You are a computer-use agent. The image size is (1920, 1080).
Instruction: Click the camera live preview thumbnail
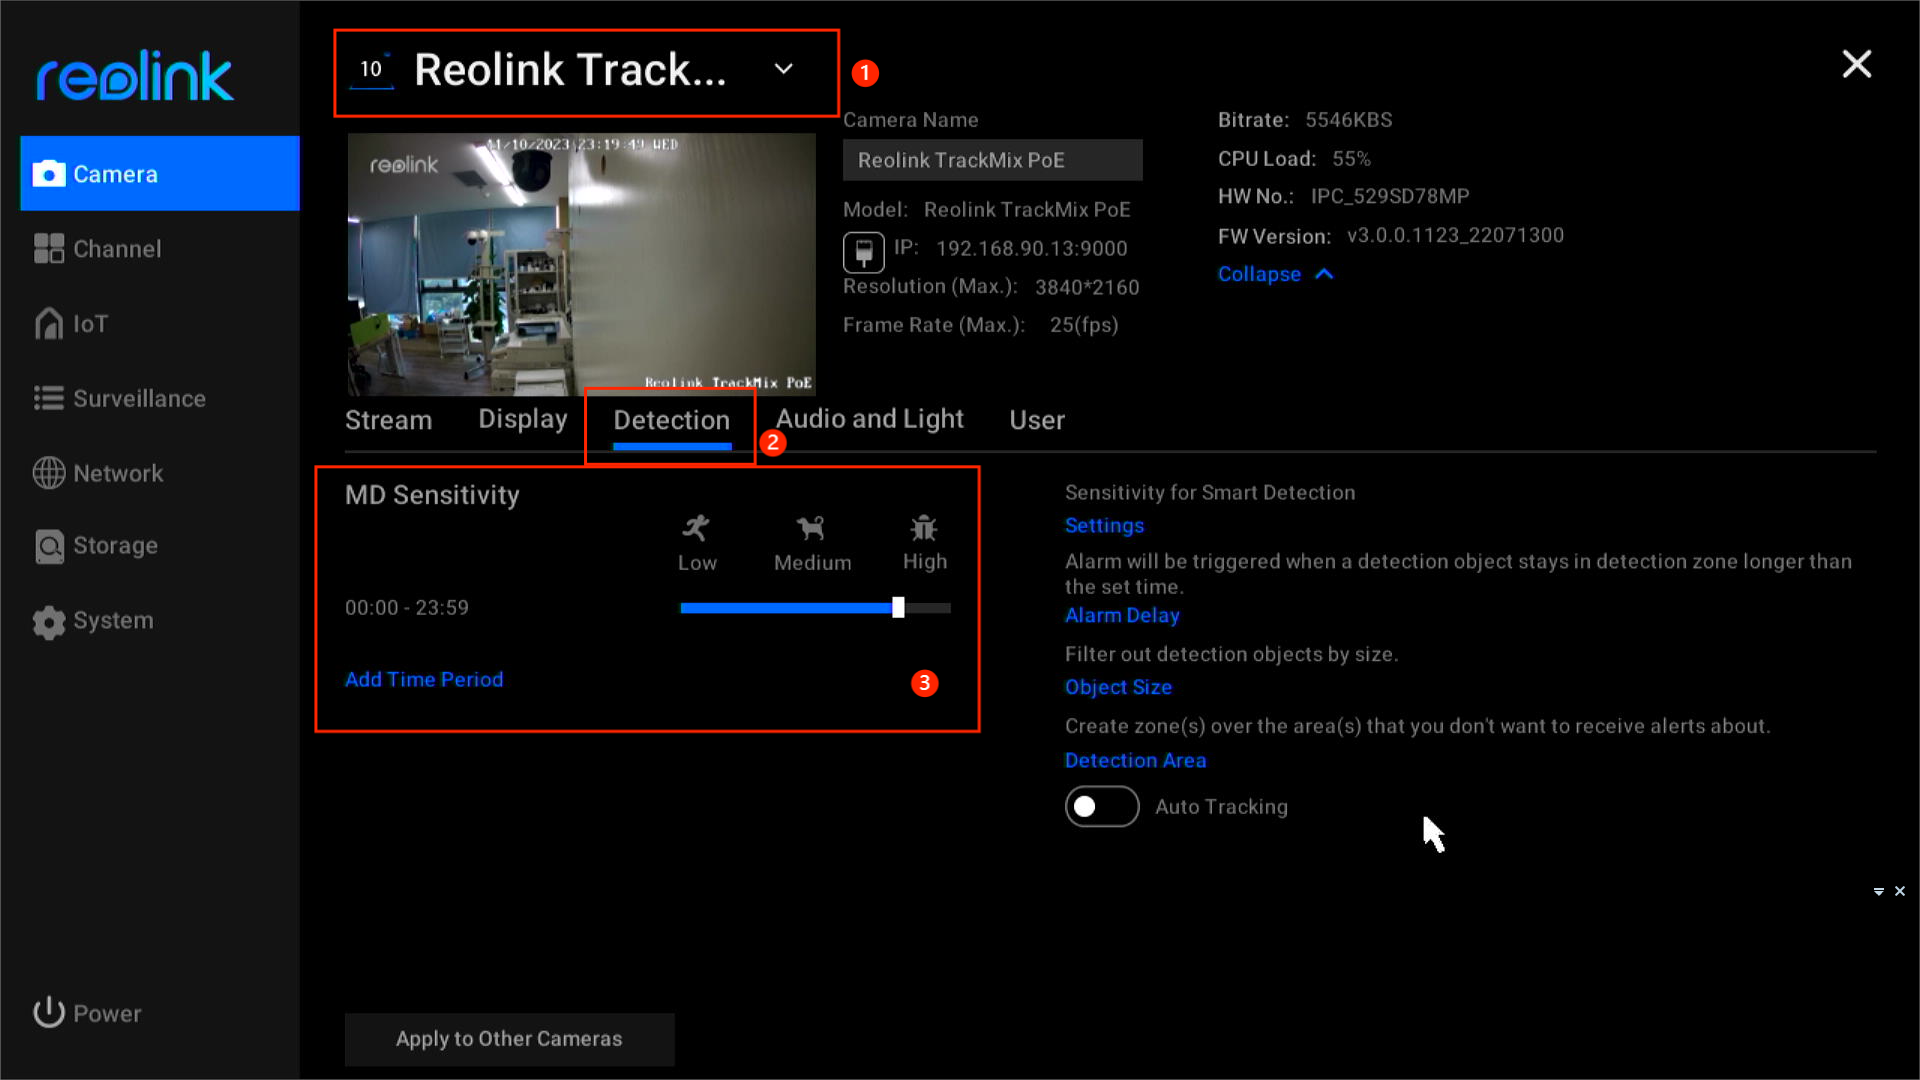[581, 265]
